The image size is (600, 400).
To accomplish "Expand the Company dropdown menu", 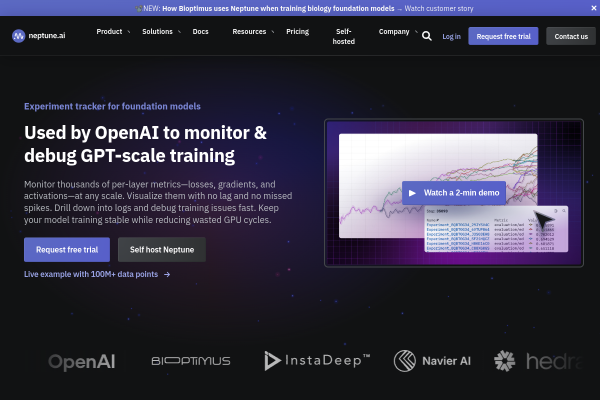I will coord(396,32).
